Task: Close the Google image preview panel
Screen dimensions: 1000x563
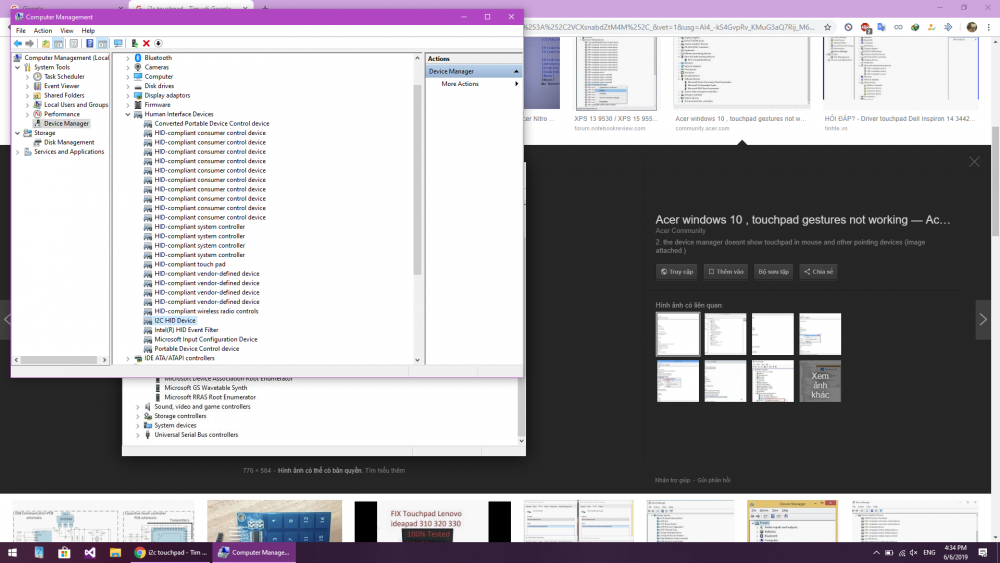Action: click(974, 162)
